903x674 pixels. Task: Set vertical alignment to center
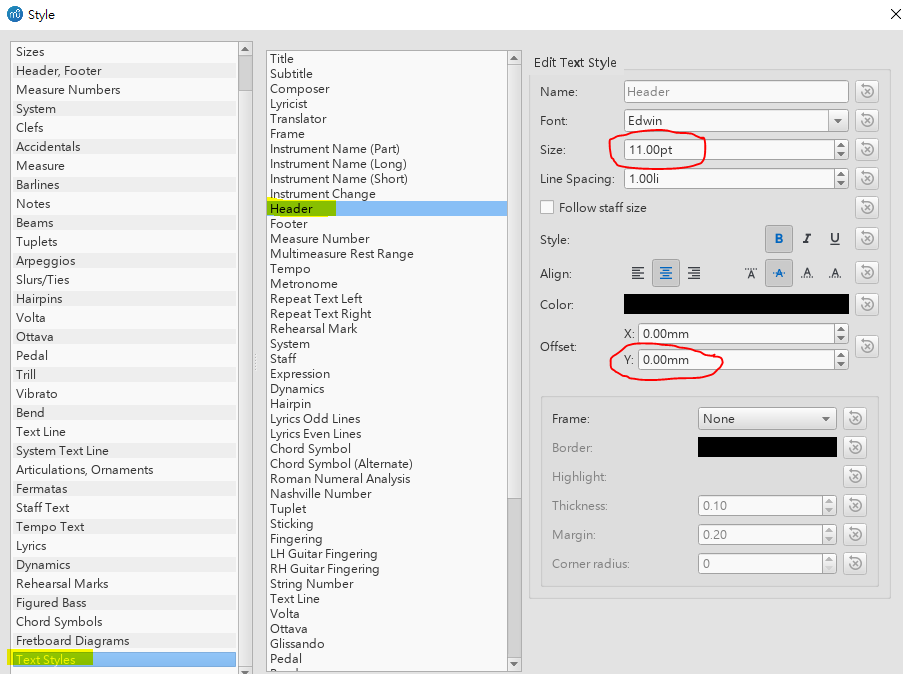pyautogui.click(x=779, y=273)
